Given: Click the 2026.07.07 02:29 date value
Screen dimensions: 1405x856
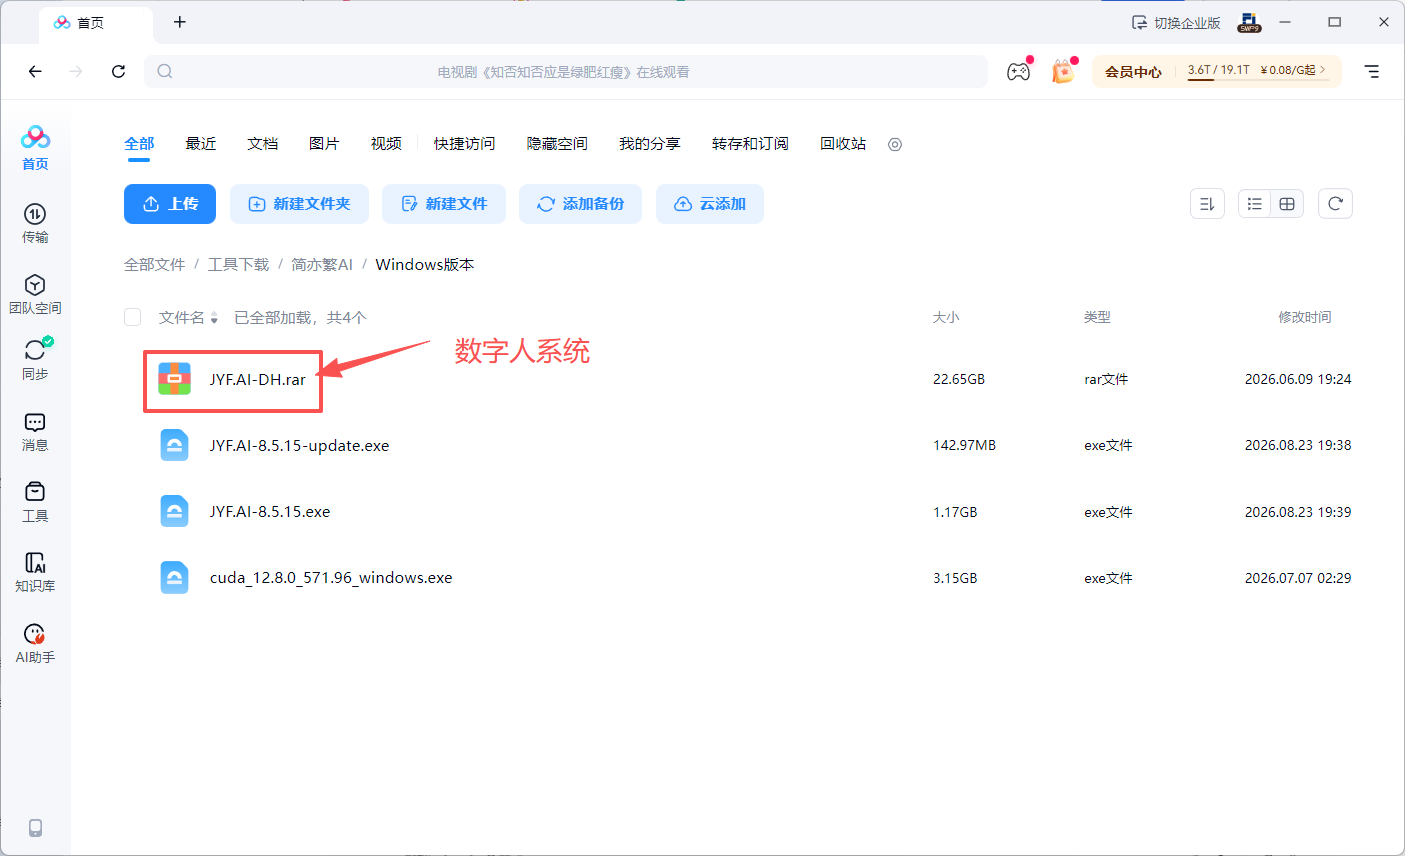Looking at the screenshot, I should pos(1298,578).
